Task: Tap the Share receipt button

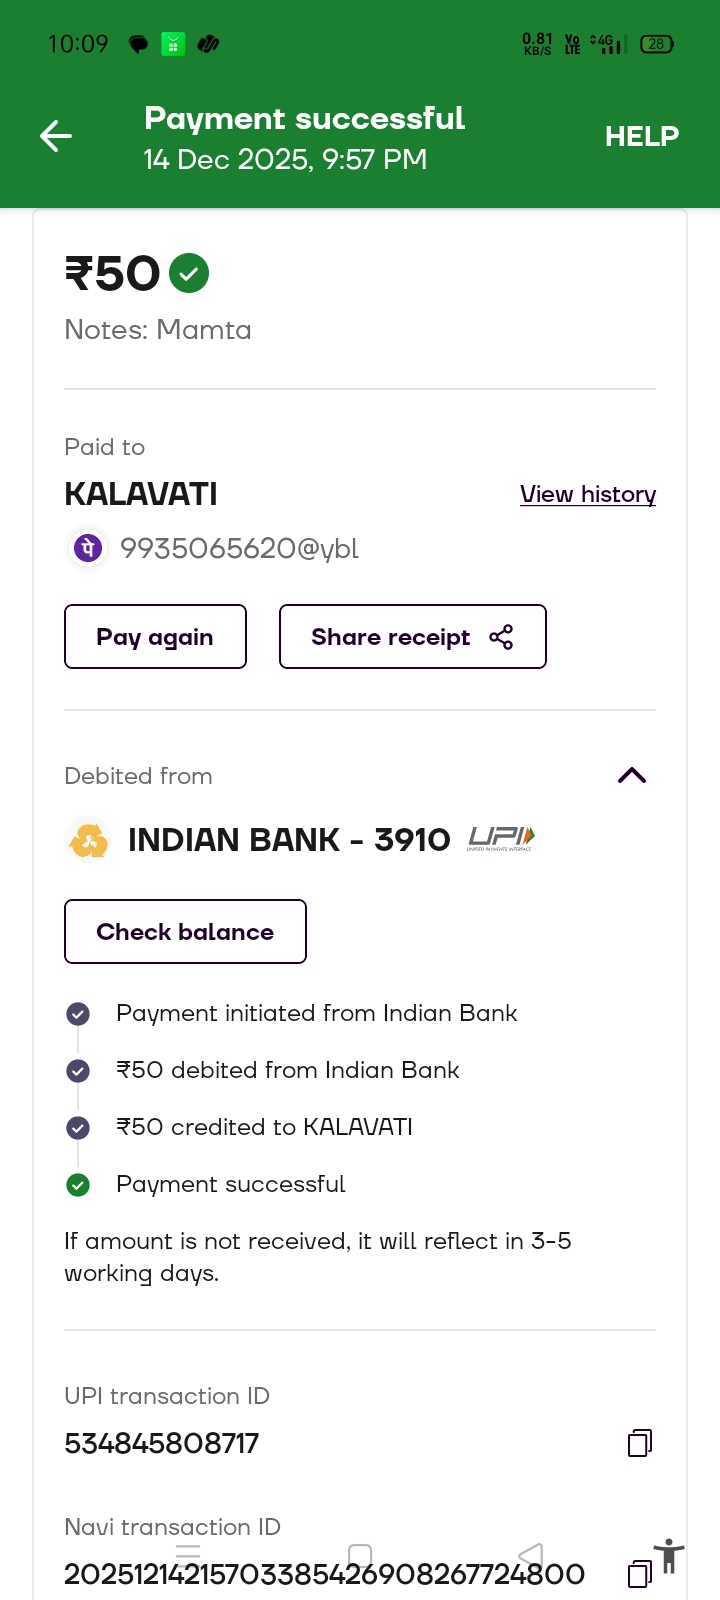Action: 412,637
